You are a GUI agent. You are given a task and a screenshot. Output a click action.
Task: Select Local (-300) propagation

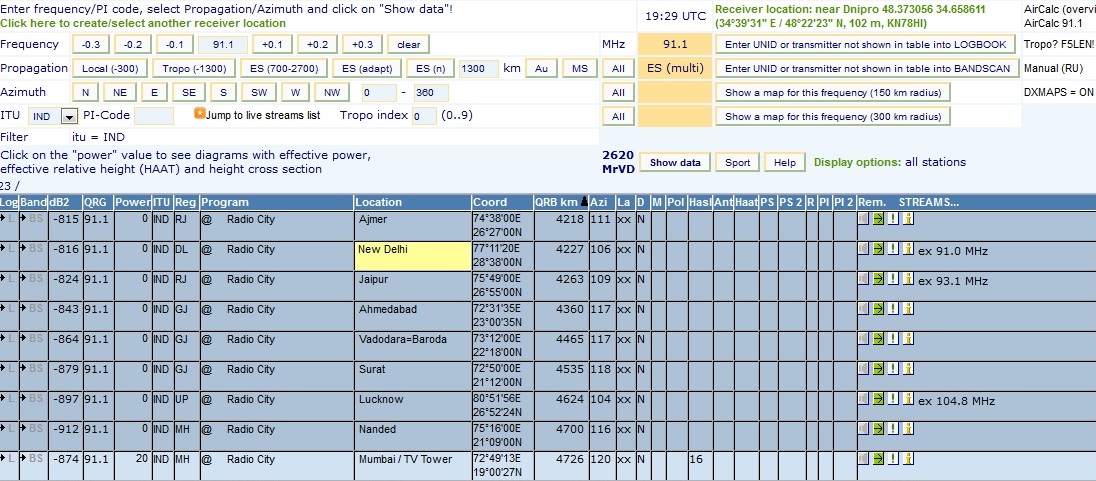click(110, 69)
